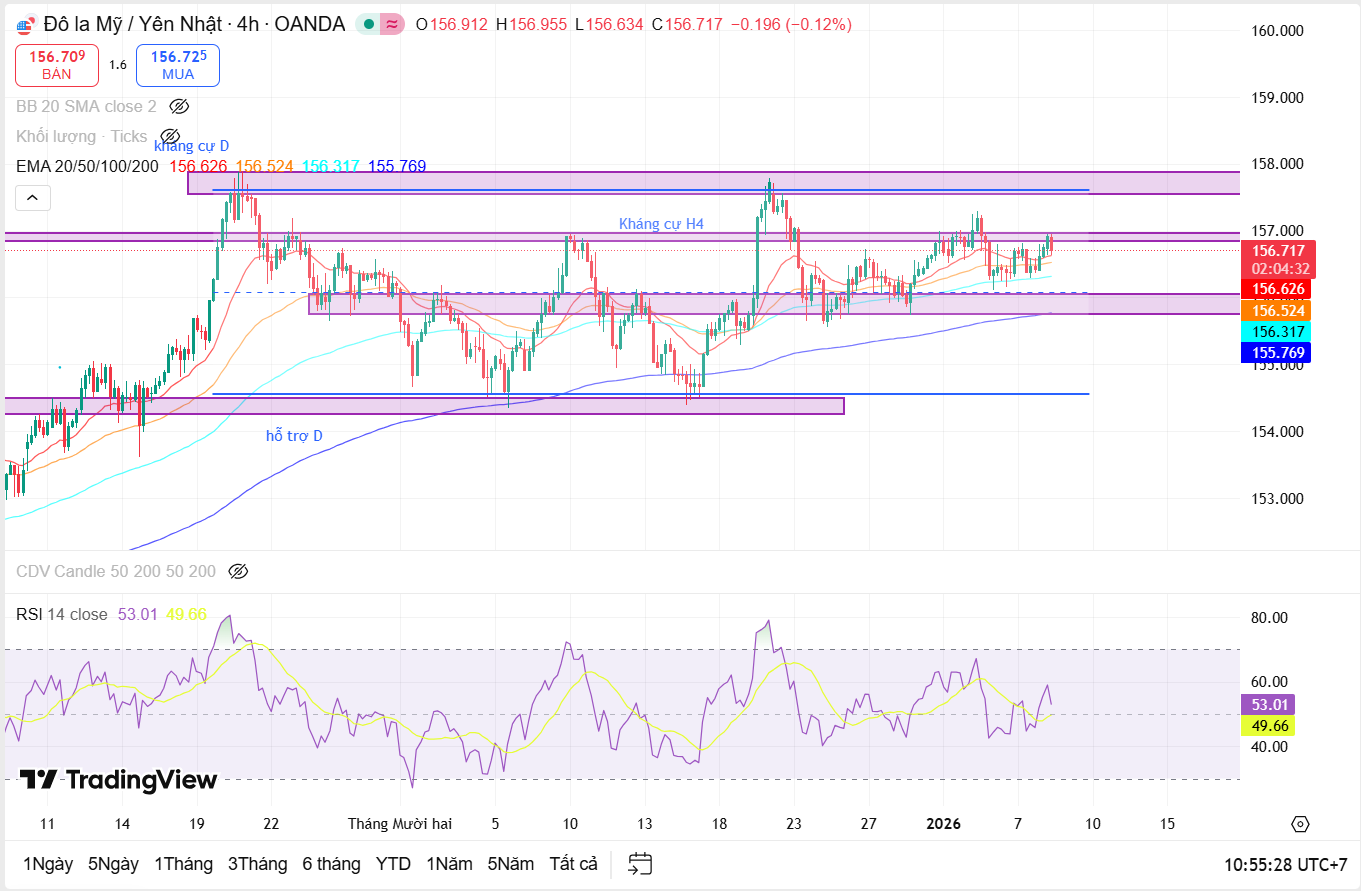The width and height of the screenshot is (1361, 891).
Task: Click the pink approximate-data indicator icon
Action: tap(392, 24)
